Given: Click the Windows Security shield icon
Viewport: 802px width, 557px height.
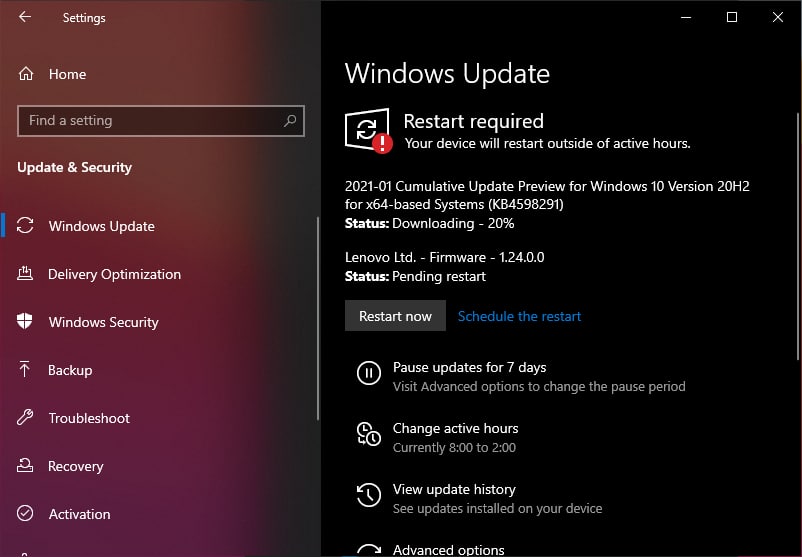Looking at the screenshot, I should pos(25,321).
